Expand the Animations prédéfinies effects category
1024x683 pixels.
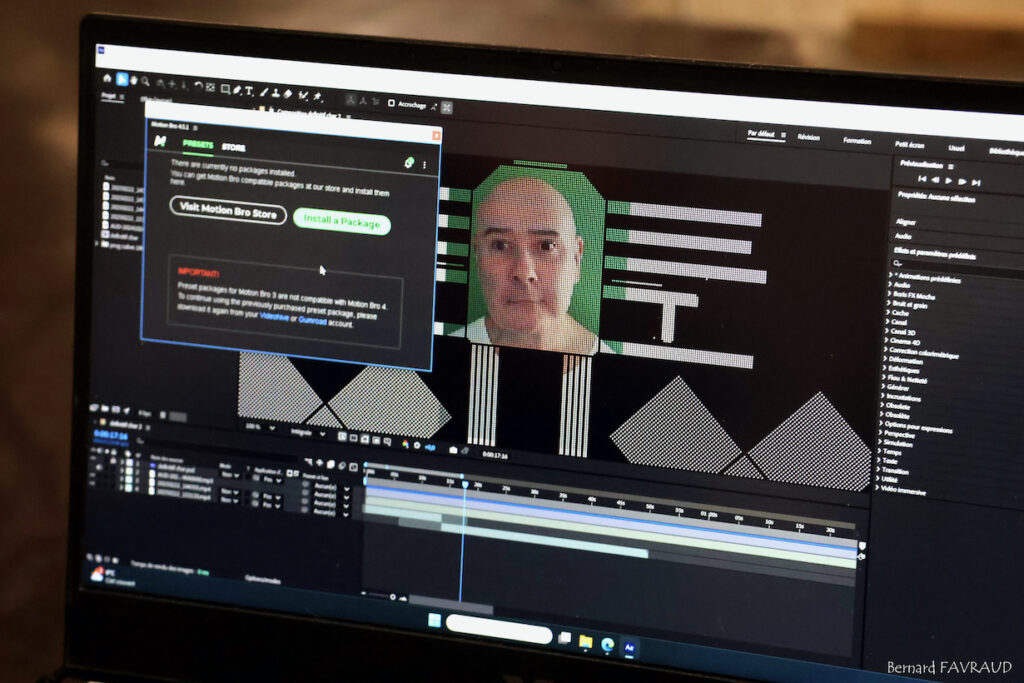tap(890, 276)
